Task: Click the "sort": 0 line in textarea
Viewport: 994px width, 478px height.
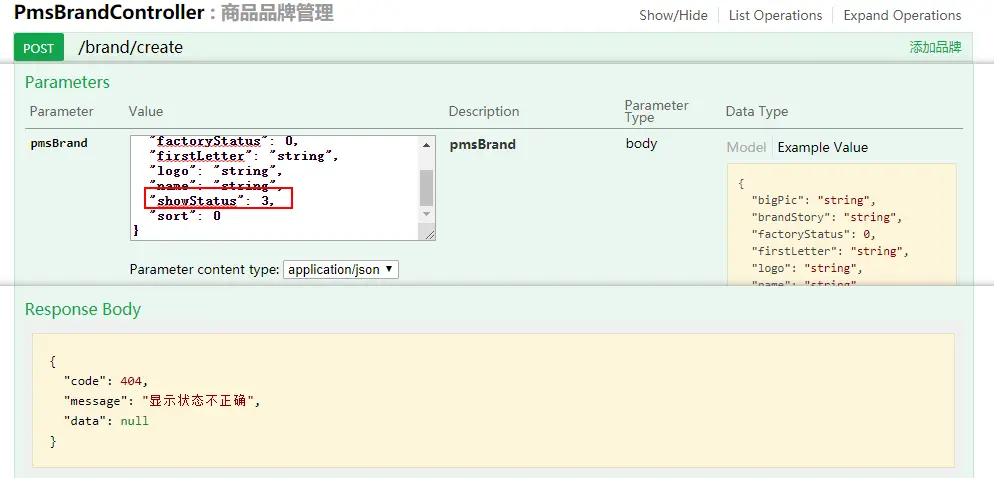Action: pos(184,216)
